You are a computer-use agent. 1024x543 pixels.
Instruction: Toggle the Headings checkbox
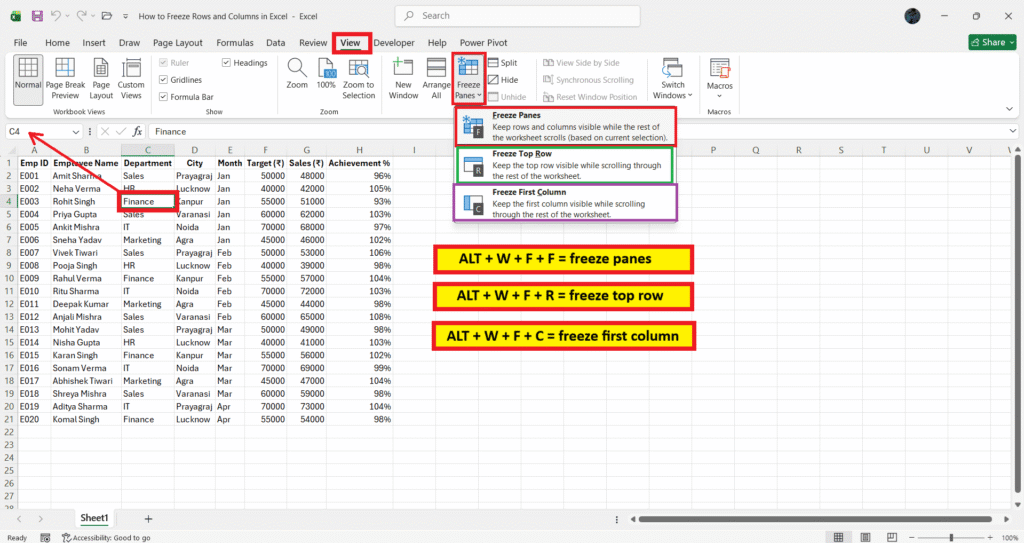point(227,63)
